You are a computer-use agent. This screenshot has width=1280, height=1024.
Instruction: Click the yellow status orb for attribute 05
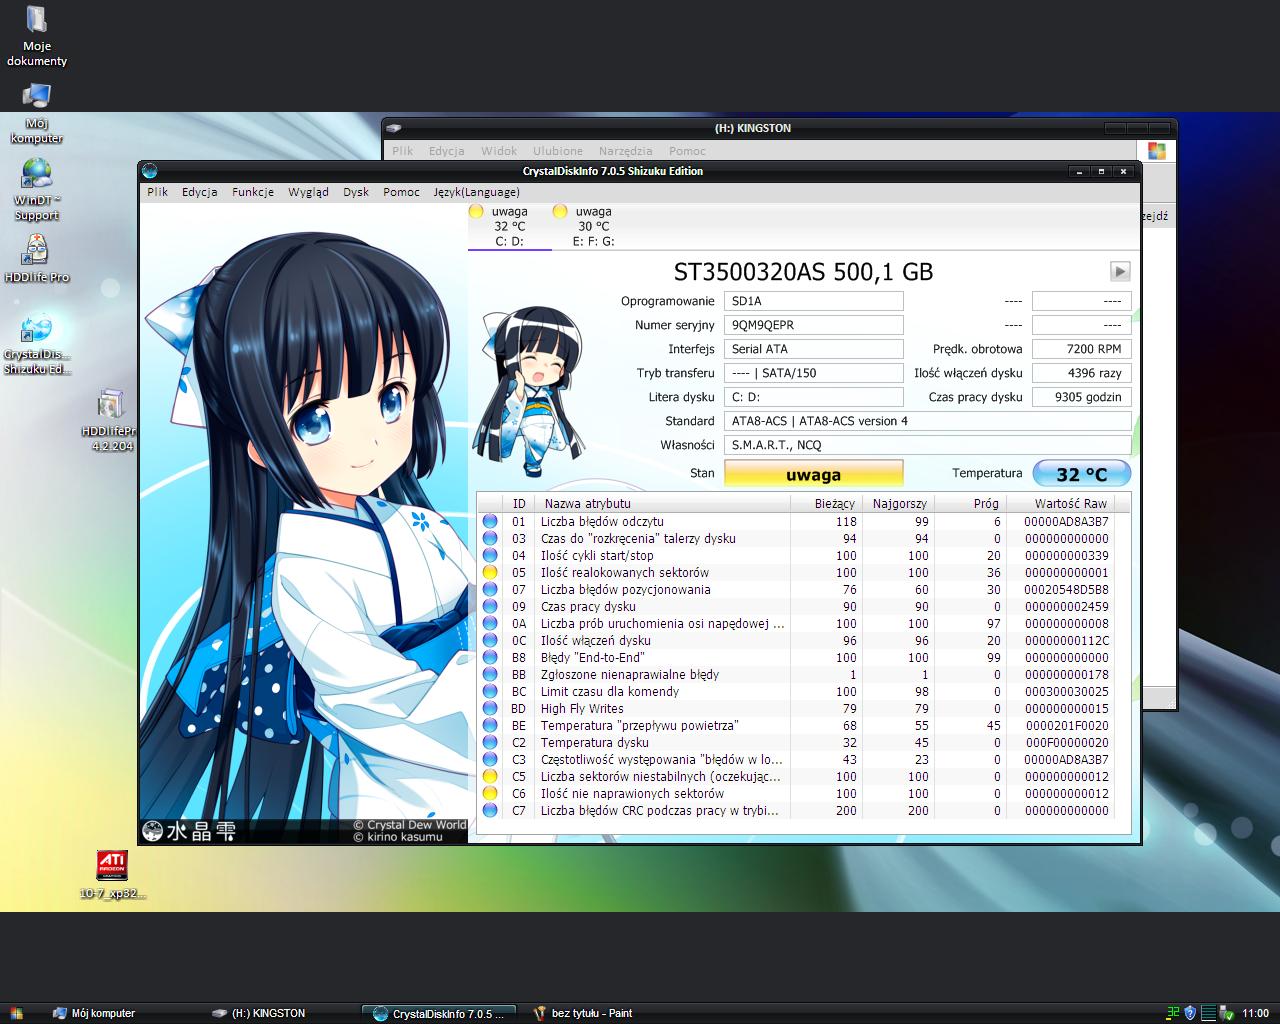490,572
